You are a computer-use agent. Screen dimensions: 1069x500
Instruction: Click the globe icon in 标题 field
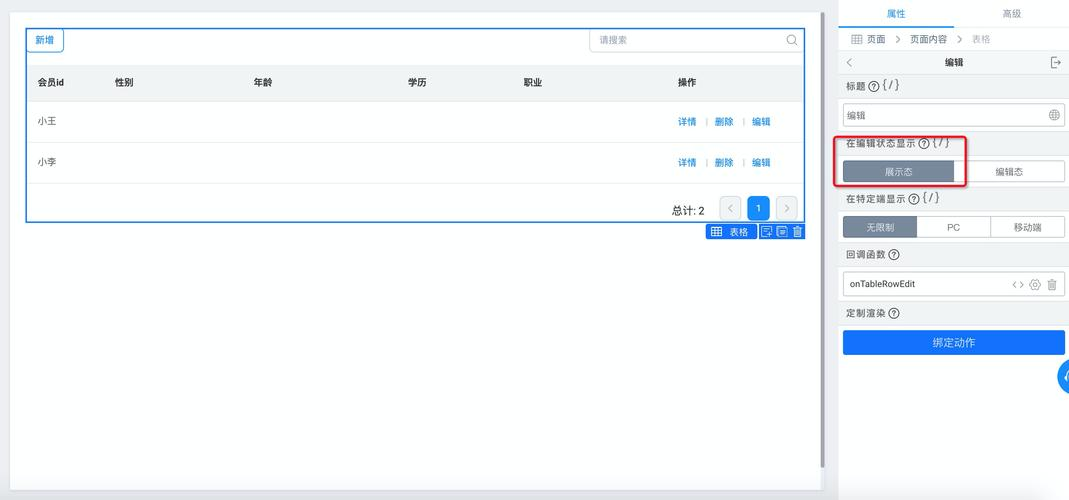tap(1054, 115)
